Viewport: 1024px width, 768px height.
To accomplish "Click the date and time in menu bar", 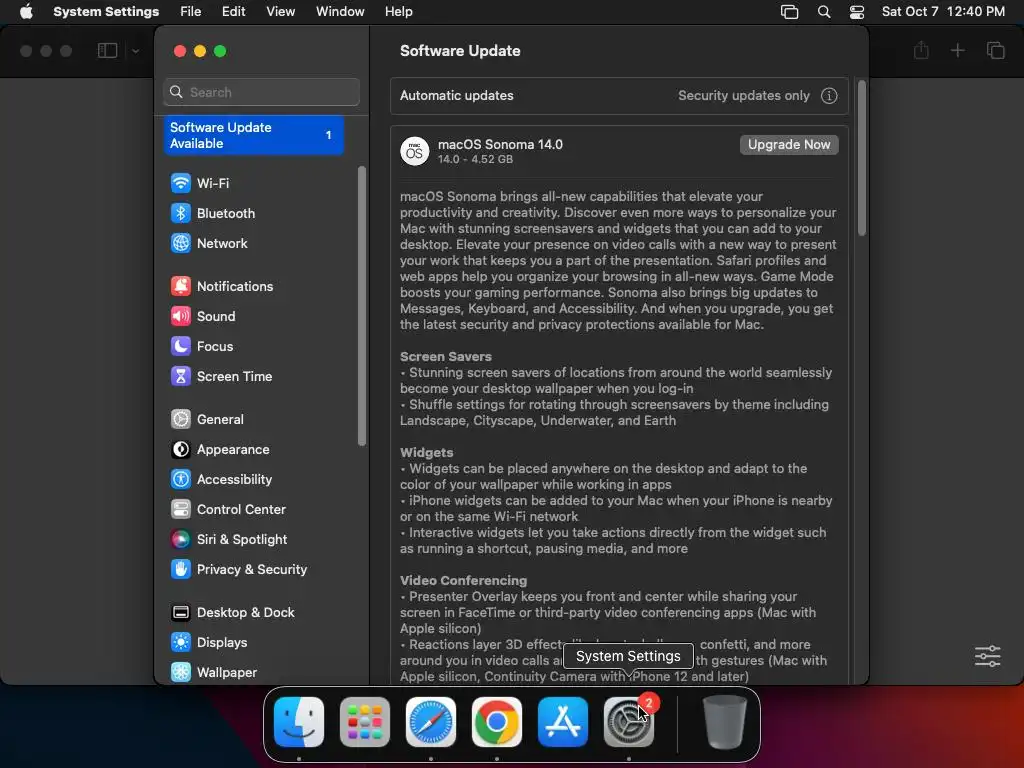I will (x=943, y=12).
